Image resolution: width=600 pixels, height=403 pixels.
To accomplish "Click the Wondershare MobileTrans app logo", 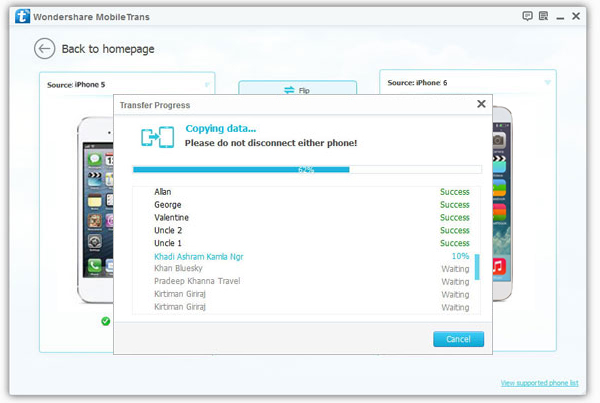I will [x=22, y=16].
